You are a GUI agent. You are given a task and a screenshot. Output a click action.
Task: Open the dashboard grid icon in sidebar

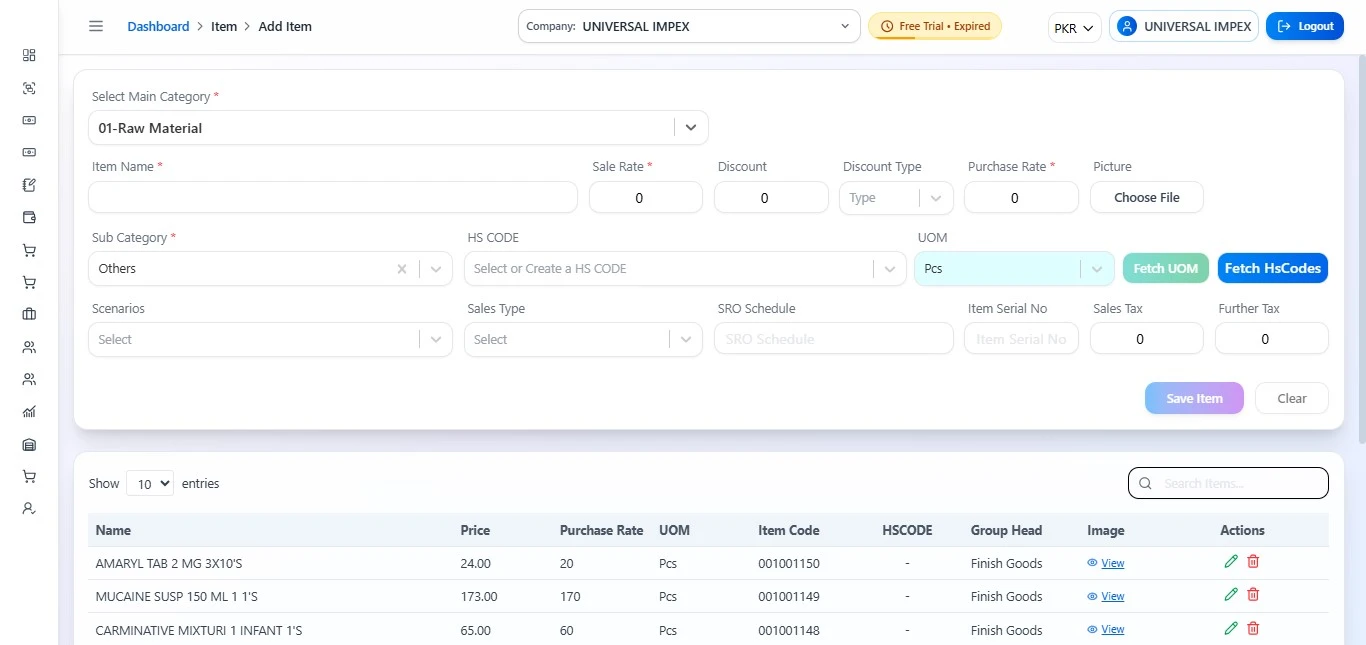tap(29, 55)
